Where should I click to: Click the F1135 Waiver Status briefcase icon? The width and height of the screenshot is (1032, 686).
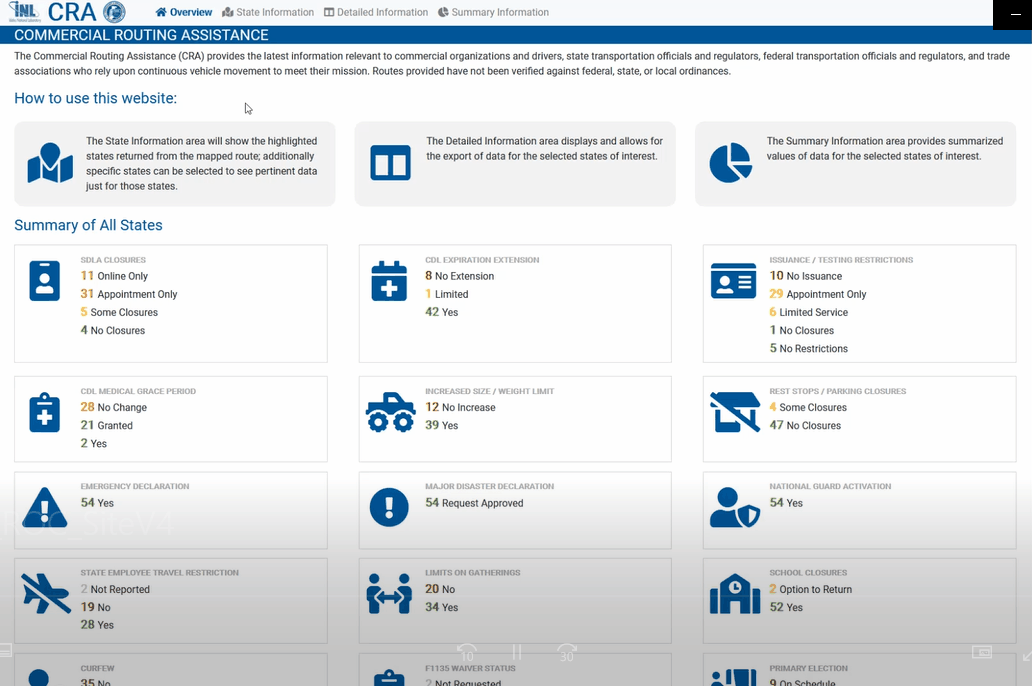coord(389,677)
